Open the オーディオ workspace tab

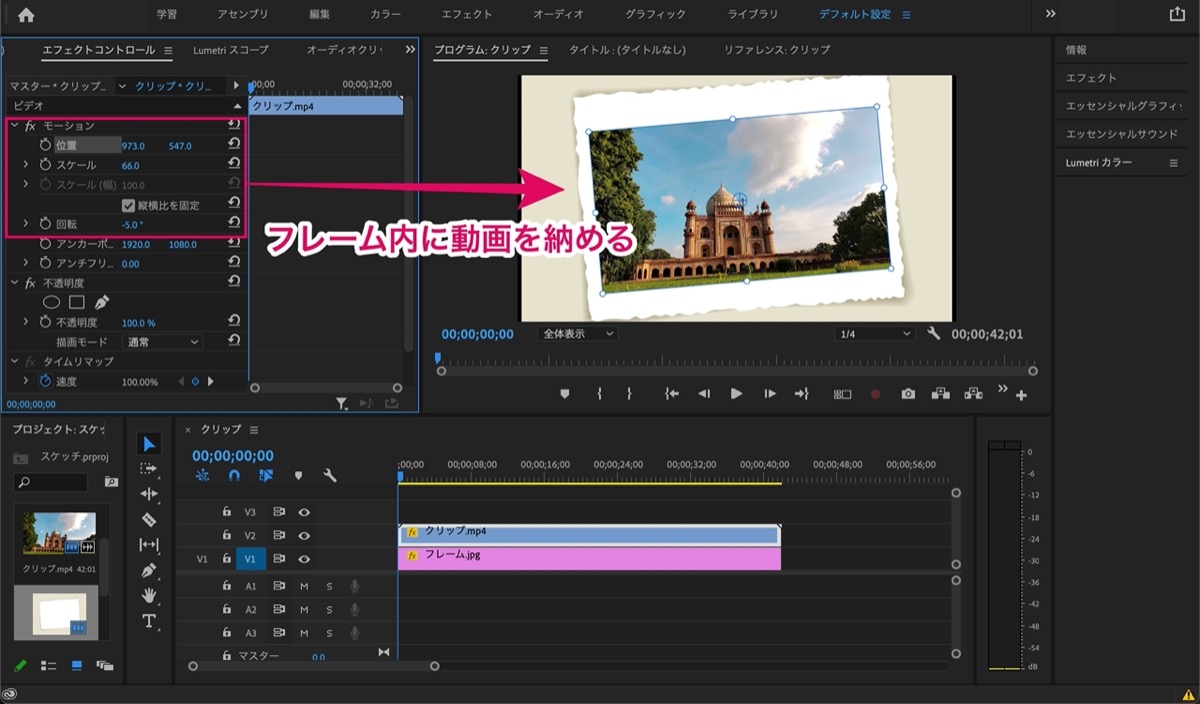tap(558, 15)
